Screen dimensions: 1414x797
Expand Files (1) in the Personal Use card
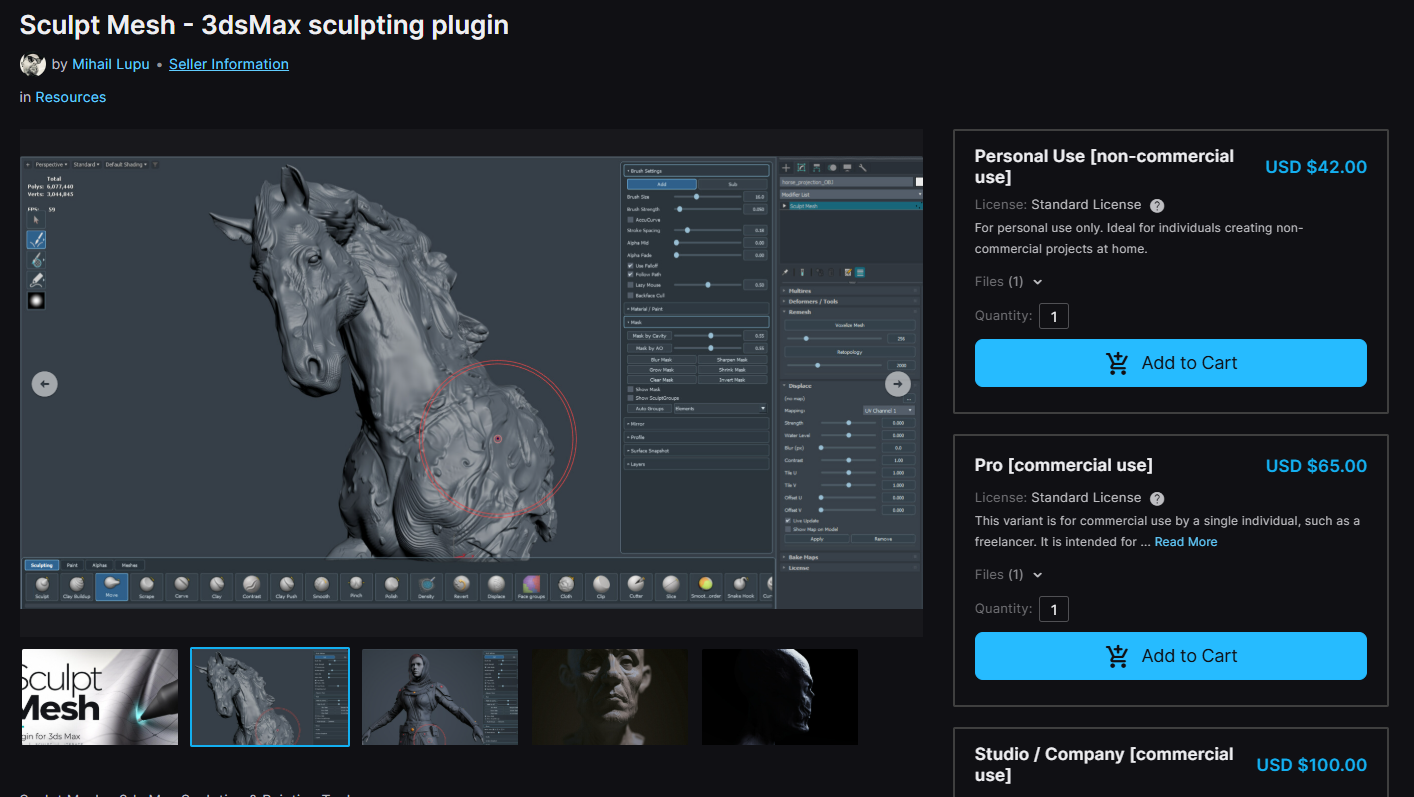(x=1009, y=282)
